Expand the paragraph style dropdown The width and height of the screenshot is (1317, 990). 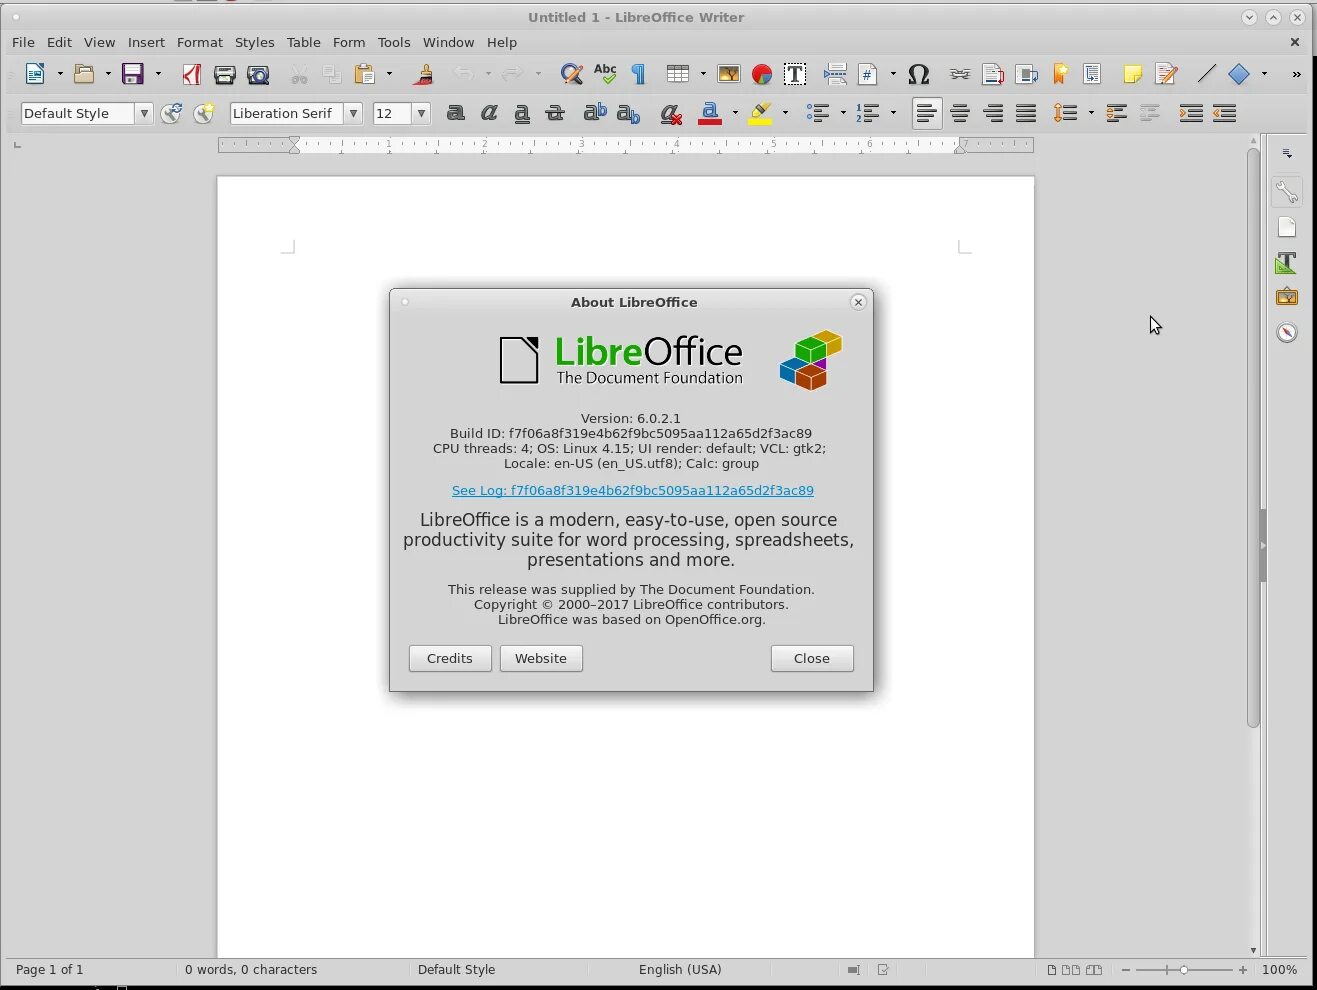coord(144,113)
